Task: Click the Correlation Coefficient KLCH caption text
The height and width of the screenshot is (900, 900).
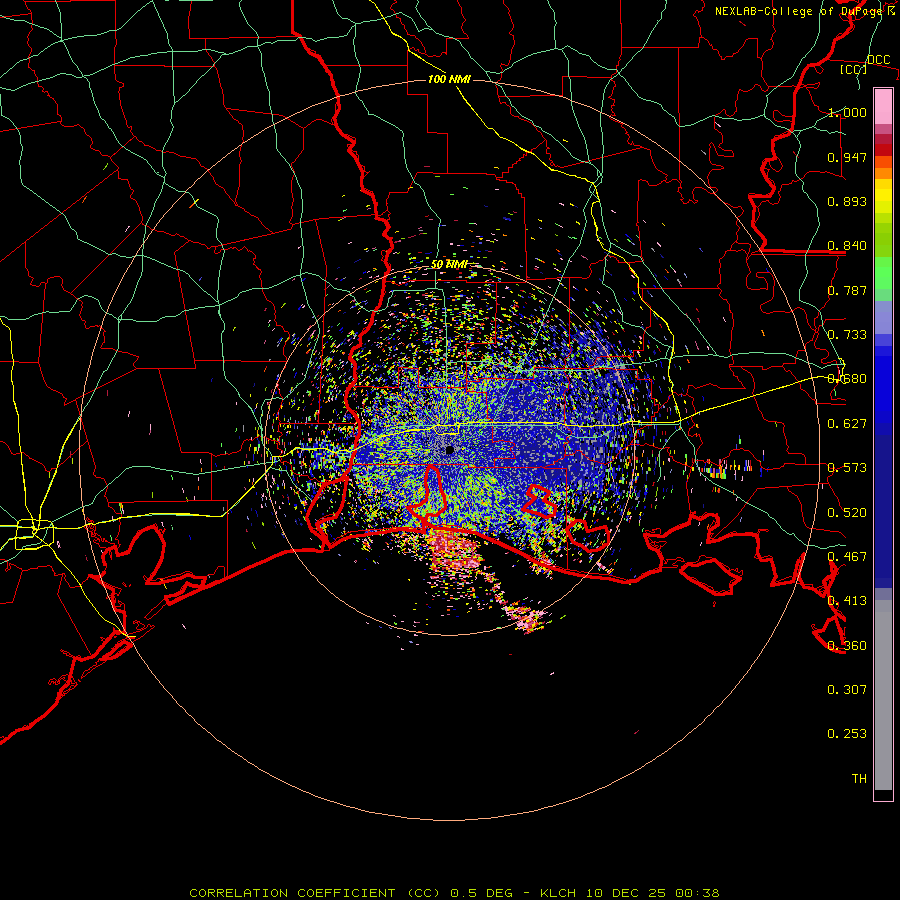Action: click(x=454, y=893)
